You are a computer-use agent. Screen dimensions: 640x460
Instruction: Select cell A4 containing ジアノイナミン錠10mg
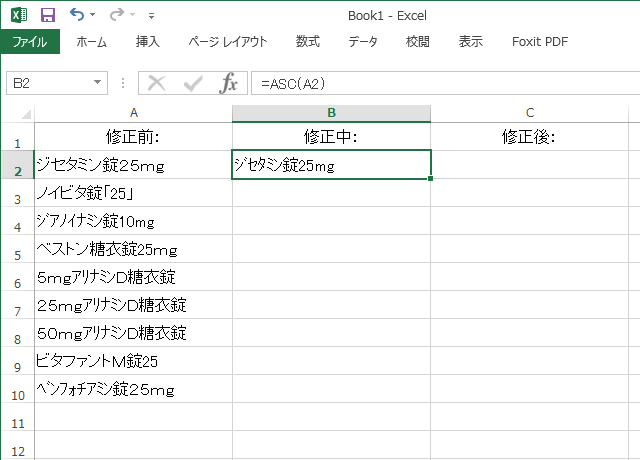click(x=133, y=221)
